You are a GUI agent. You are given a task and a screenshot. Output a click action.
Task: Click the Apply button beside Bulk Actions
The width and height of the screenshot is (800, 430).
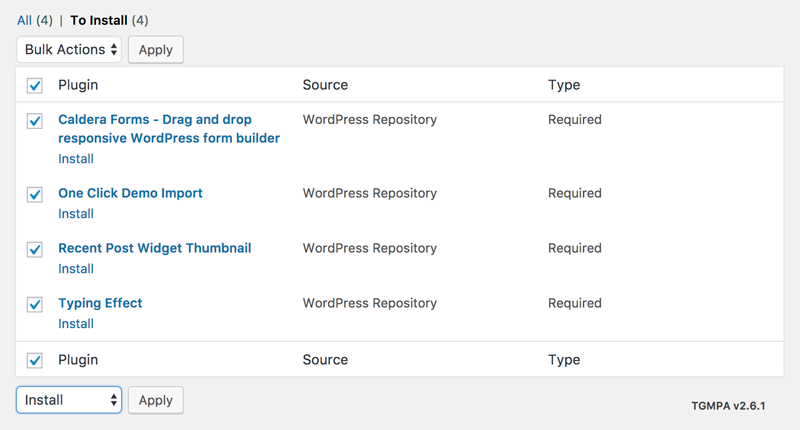click(x=156, y=49)
